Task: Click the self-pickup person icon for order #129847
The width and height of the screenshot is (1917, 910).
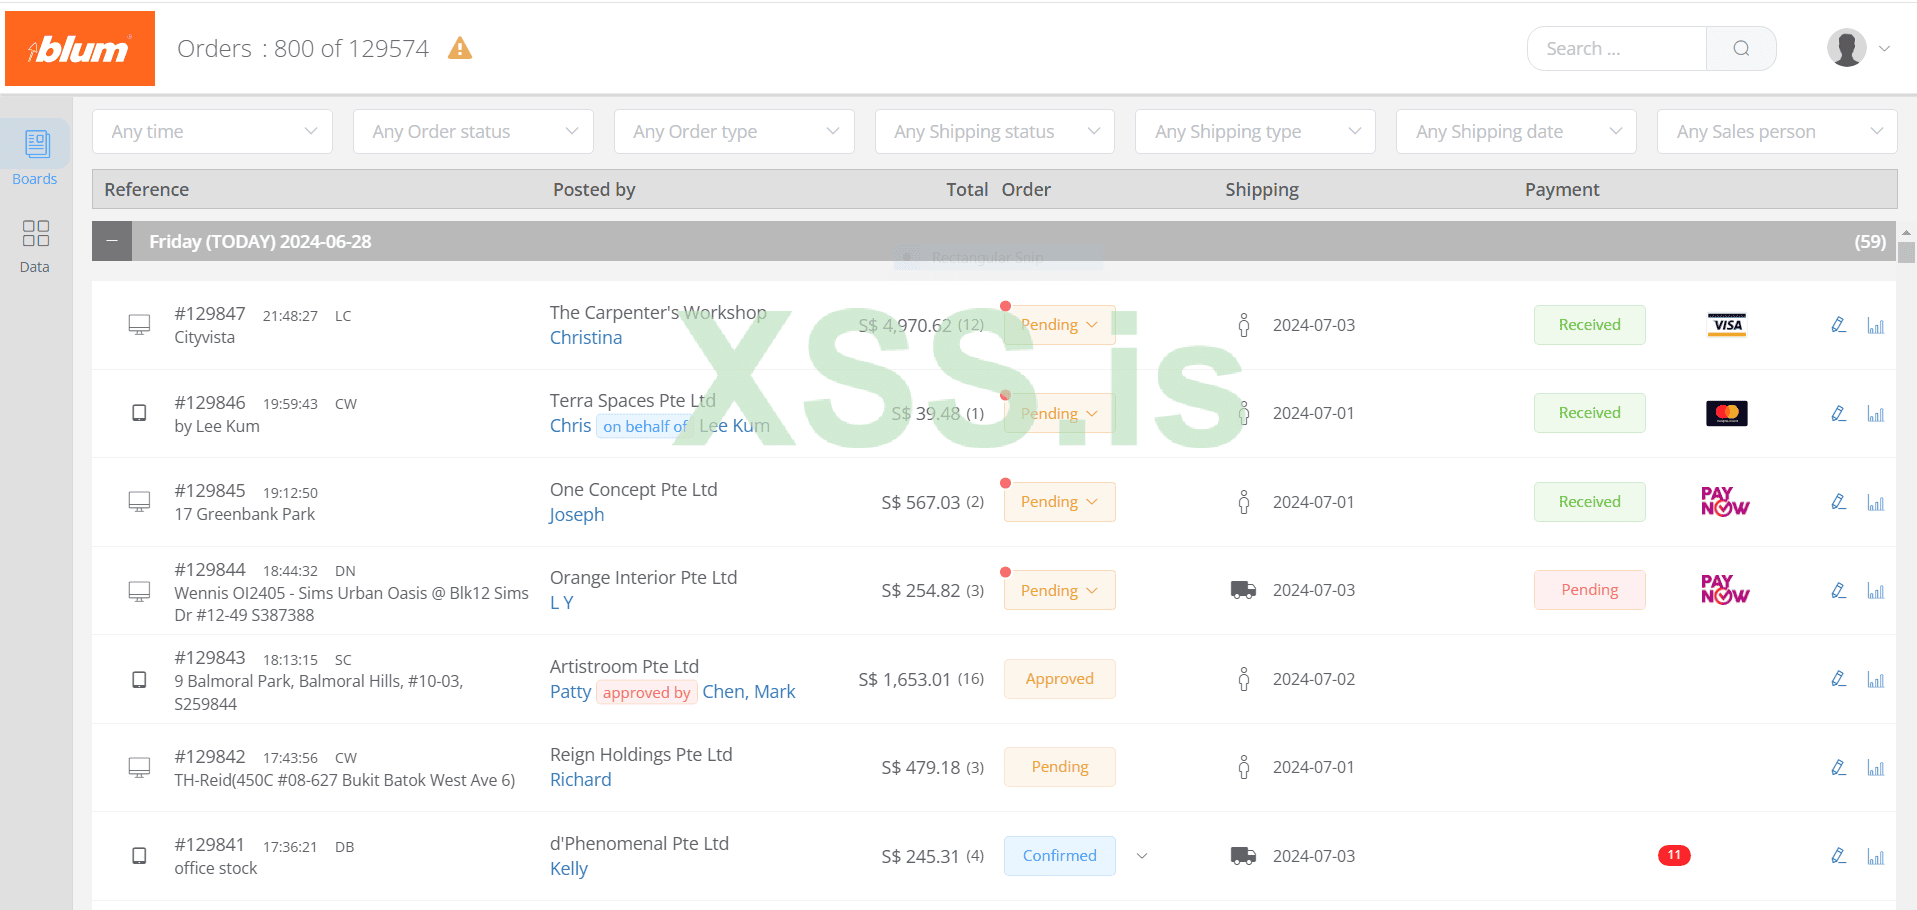Action: (x=1243, y=325)
